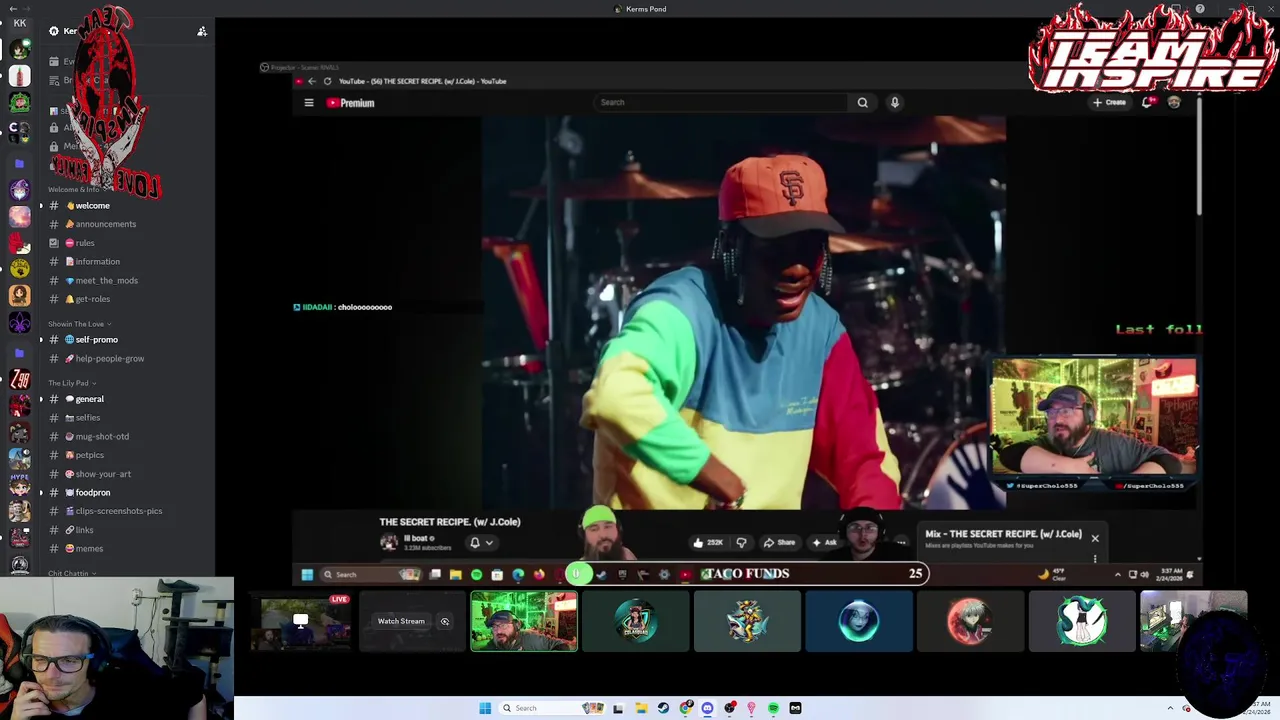Open File Explorer from the Windows taskbar
The height and width of the screenshot is (720, 1280).
click(641, 708)
